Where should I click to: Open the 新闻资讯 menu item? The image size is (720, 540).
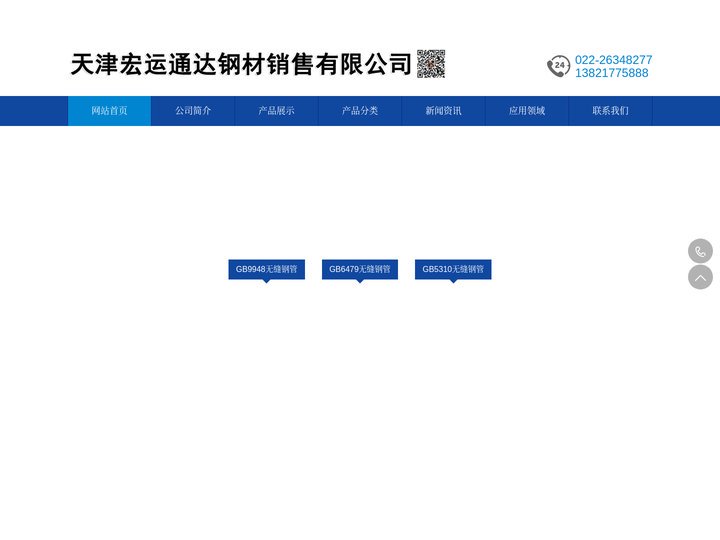click(x=444, y=111)
